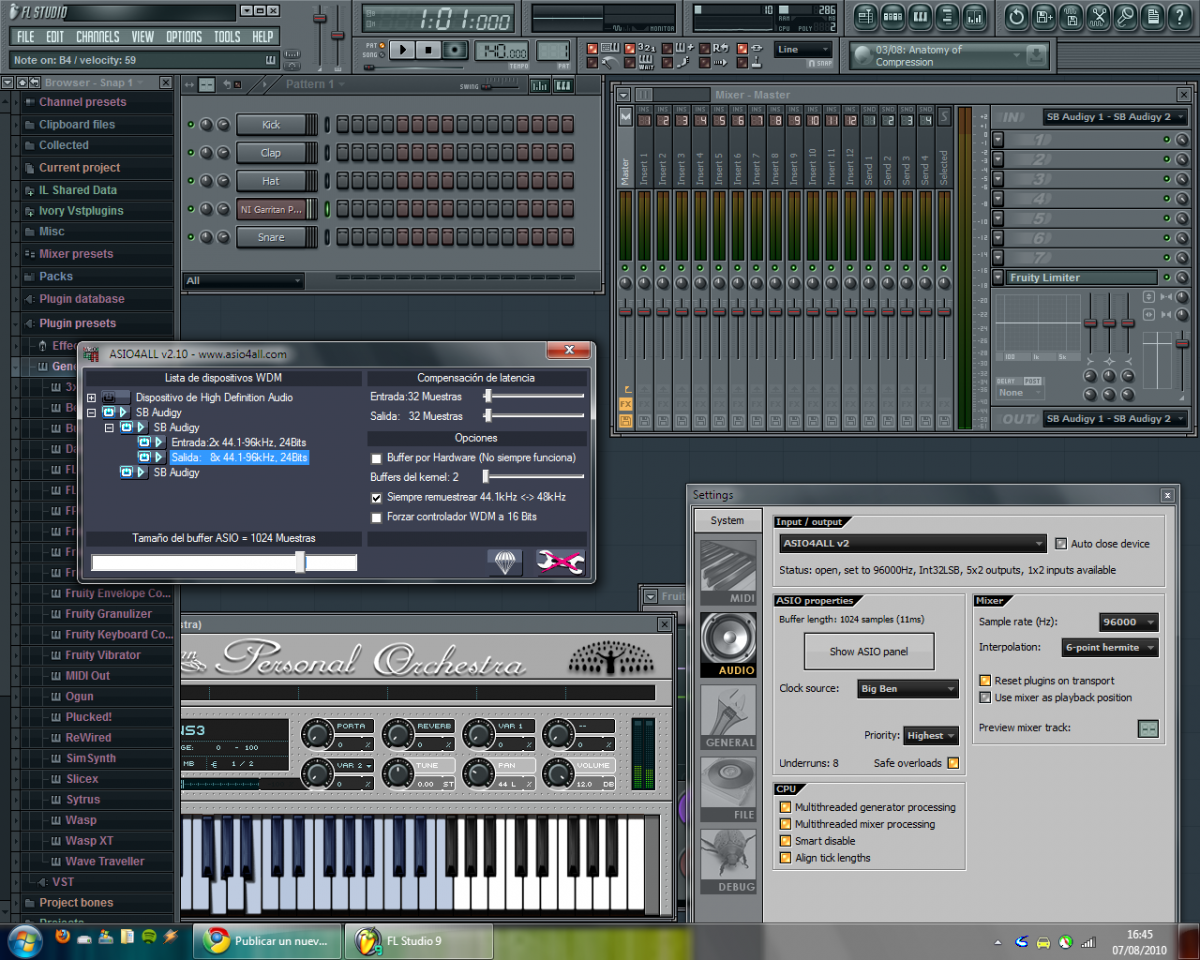Select the Clap channel button

pyautogui.click(x=271, y=153)
